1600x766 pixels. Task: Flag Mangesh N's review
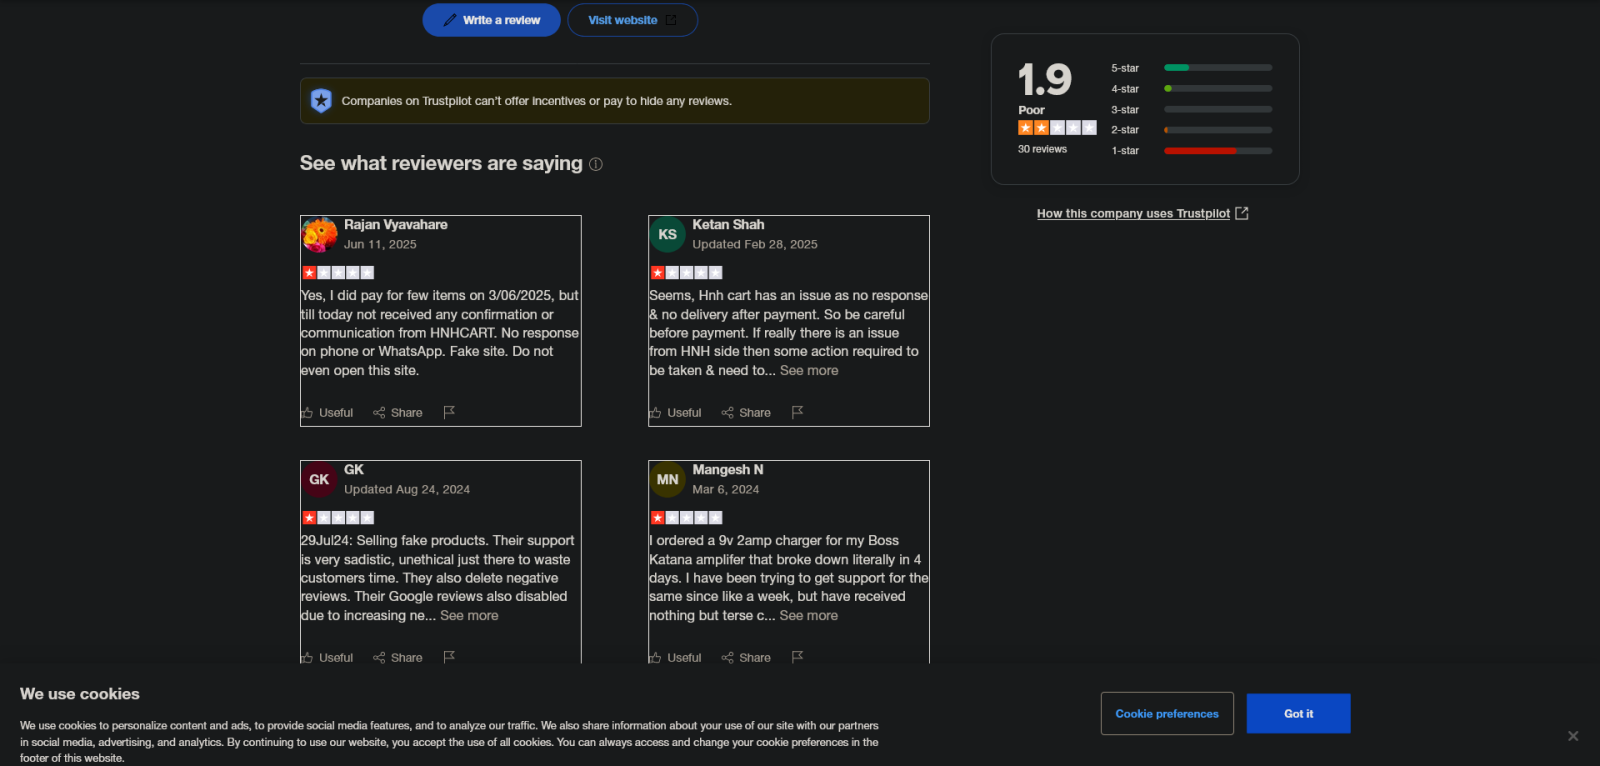[x=797, y=657]
